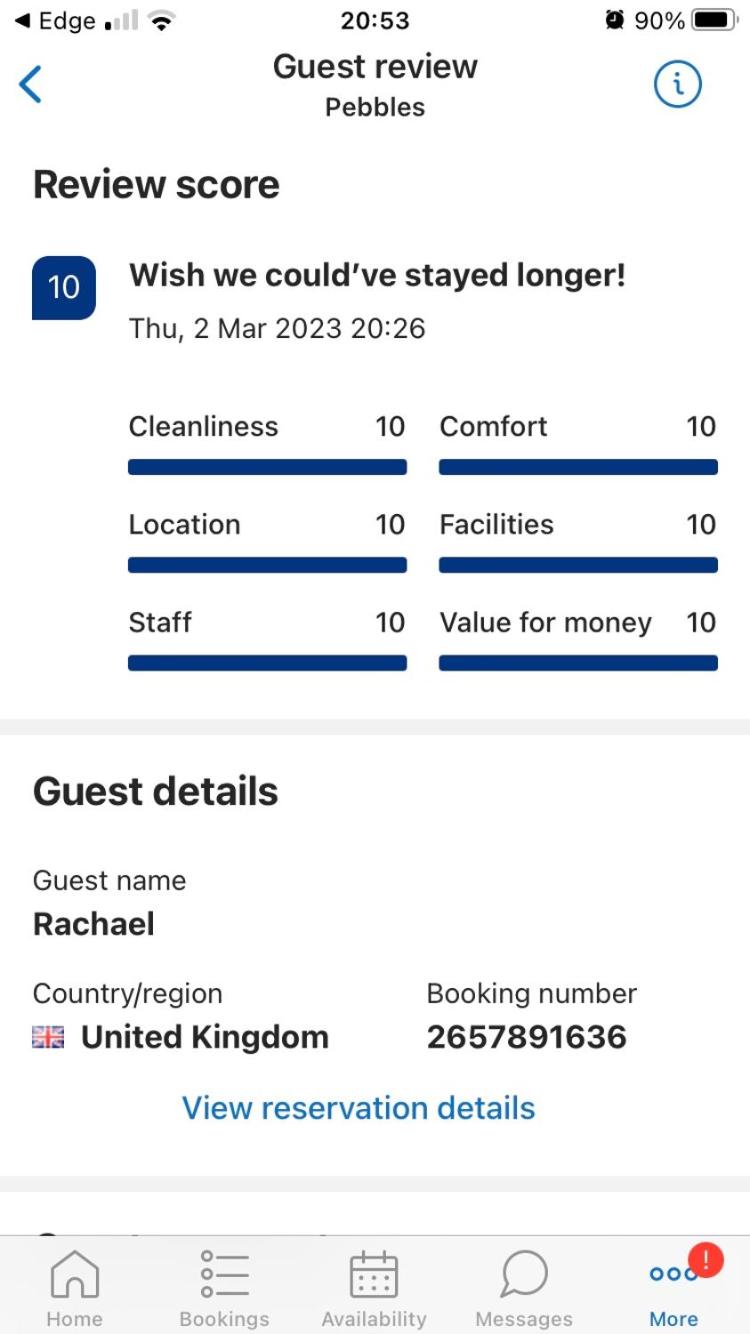Image resolution: width=750 pixels, height=1334 pixels.
Task: Open the Availability calendar tab
Action: pos(374,1288)
